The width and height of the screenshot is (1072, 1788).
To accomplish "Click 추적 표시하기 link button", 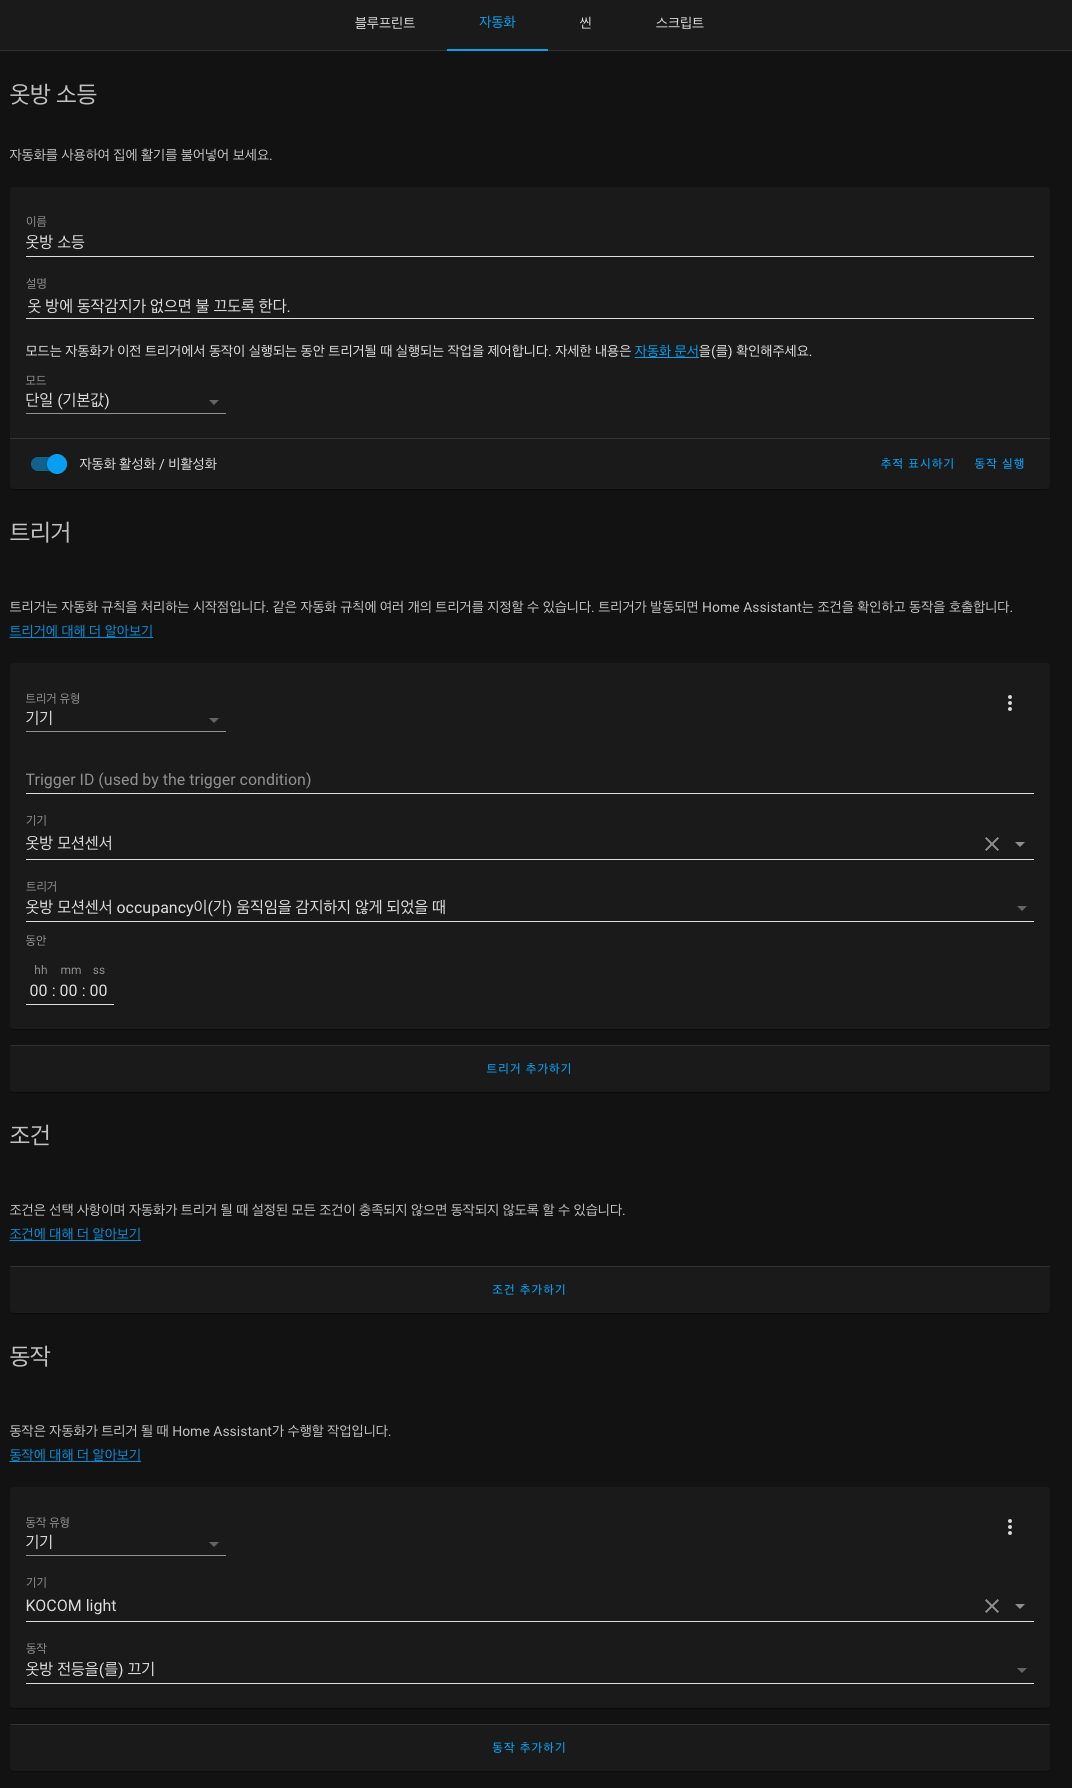I will point(918,464).
